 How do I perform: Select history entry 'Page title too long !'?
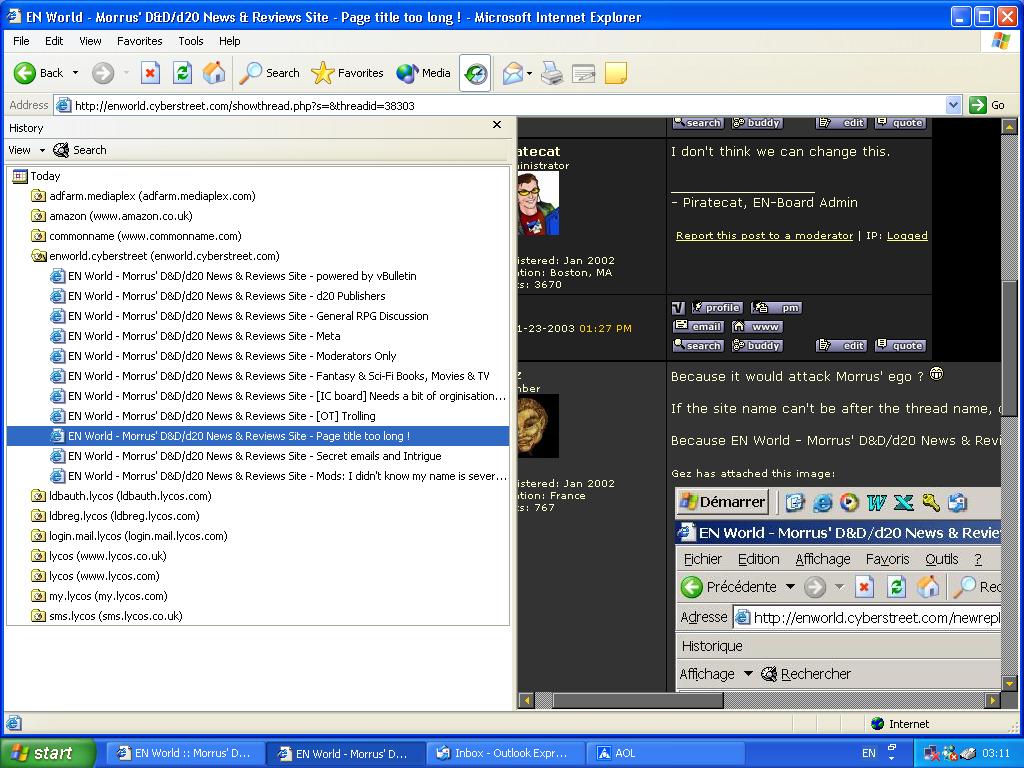coord(257,436)
